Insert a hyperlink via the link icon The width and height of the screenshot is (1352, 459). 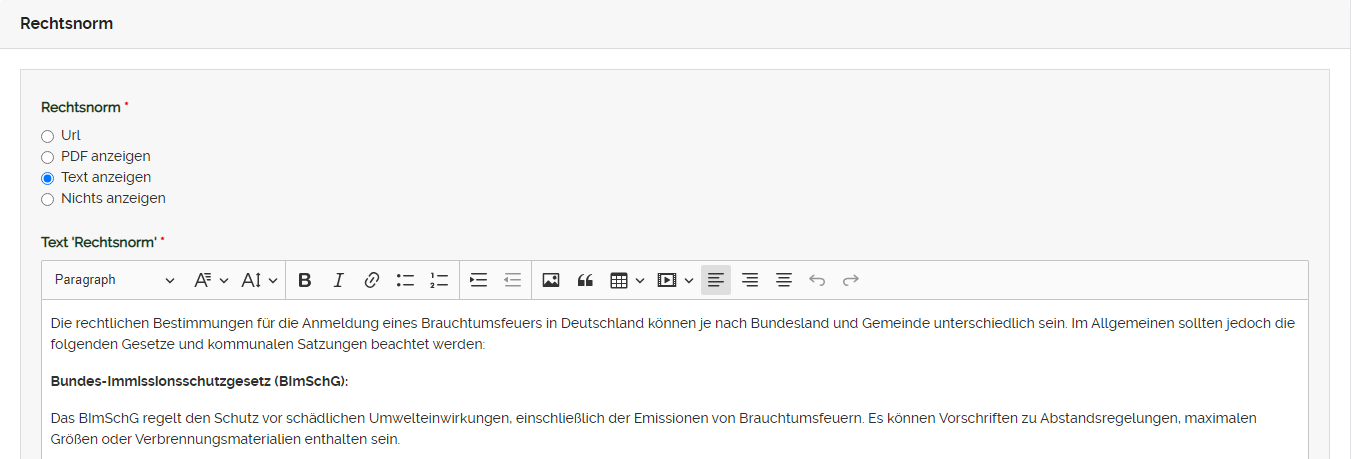click(371, 280)
